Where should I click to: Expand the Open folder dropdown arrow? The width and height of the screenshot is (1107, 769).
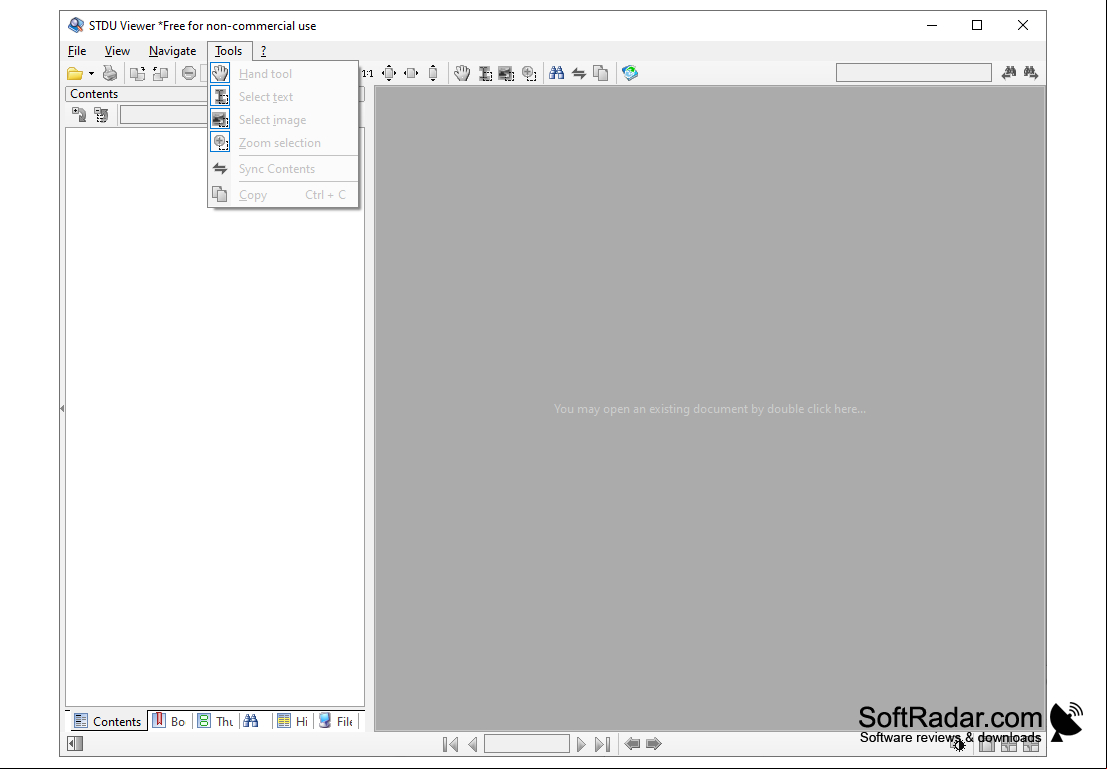(x=91, y=73)
